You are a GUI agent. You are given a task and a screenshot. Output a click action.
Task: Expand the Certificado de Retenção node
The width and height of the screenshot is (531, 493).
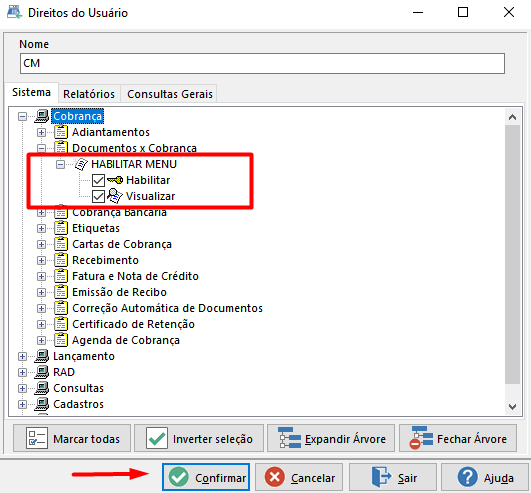[41, 324]
